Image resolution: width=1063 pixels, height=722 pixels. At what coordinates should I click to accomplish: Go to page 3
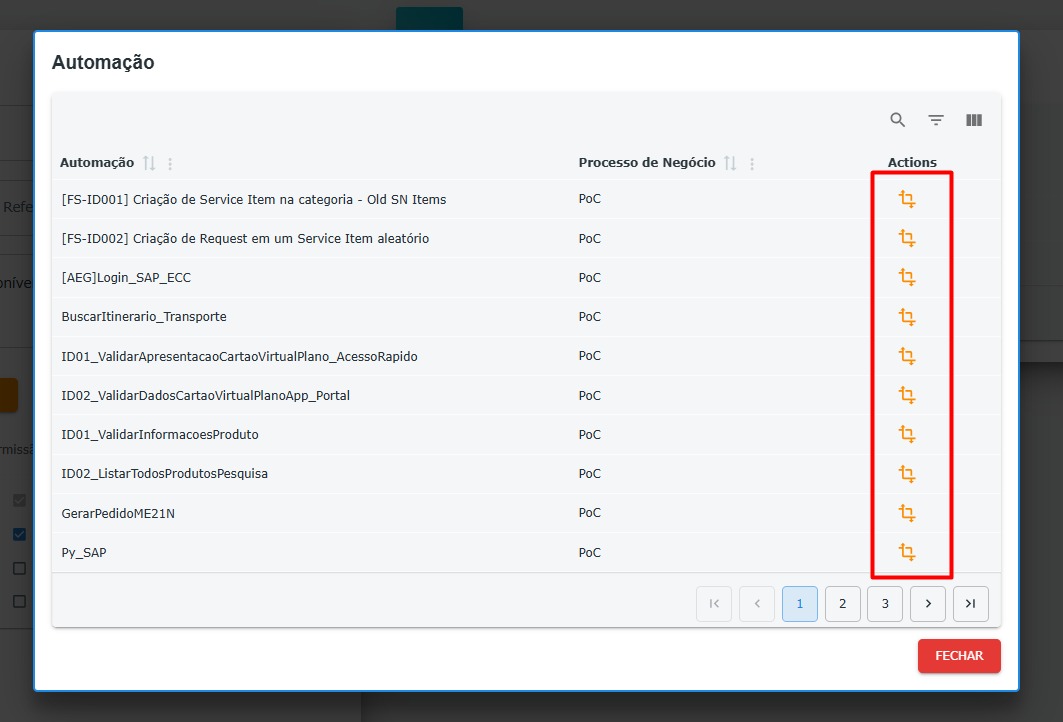point(885,603)
